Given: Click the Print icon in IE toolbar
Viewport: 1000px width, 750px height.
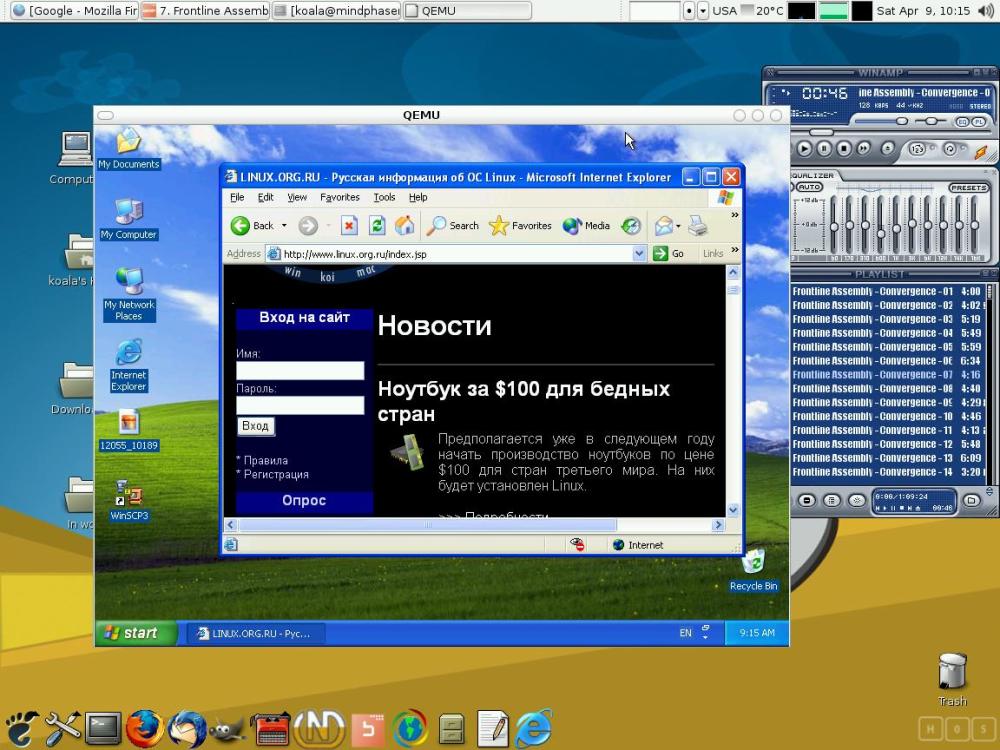Looking at the screenshot, I should point(697,226).
